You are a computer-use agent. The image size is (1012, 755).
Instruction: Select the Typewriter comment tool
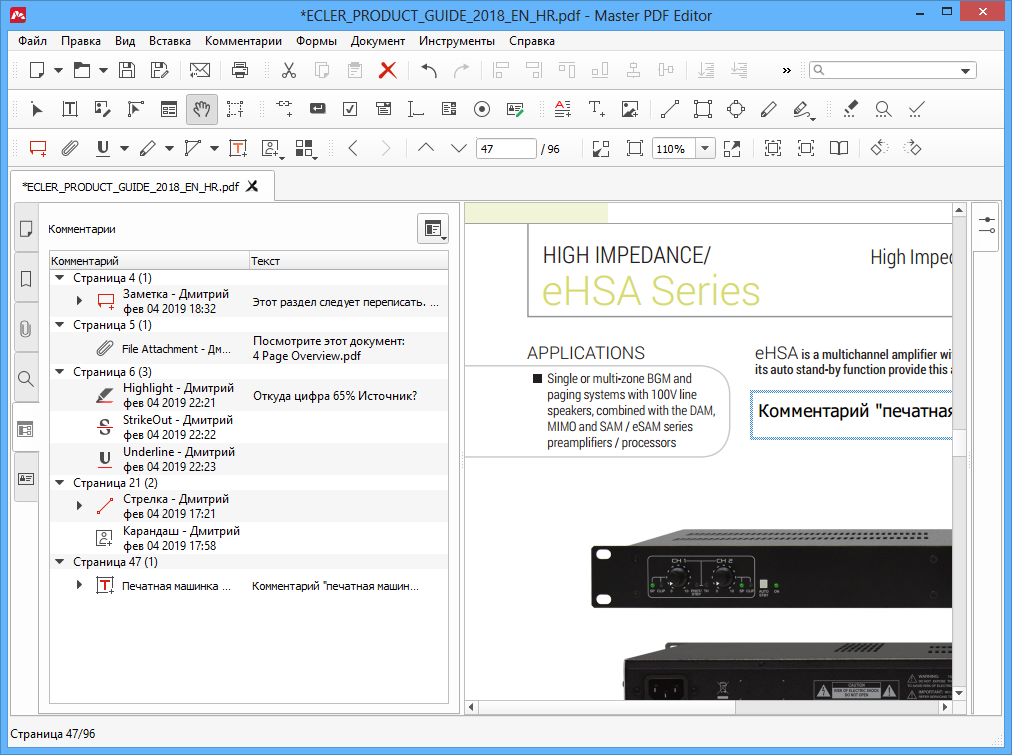(238, 149)
